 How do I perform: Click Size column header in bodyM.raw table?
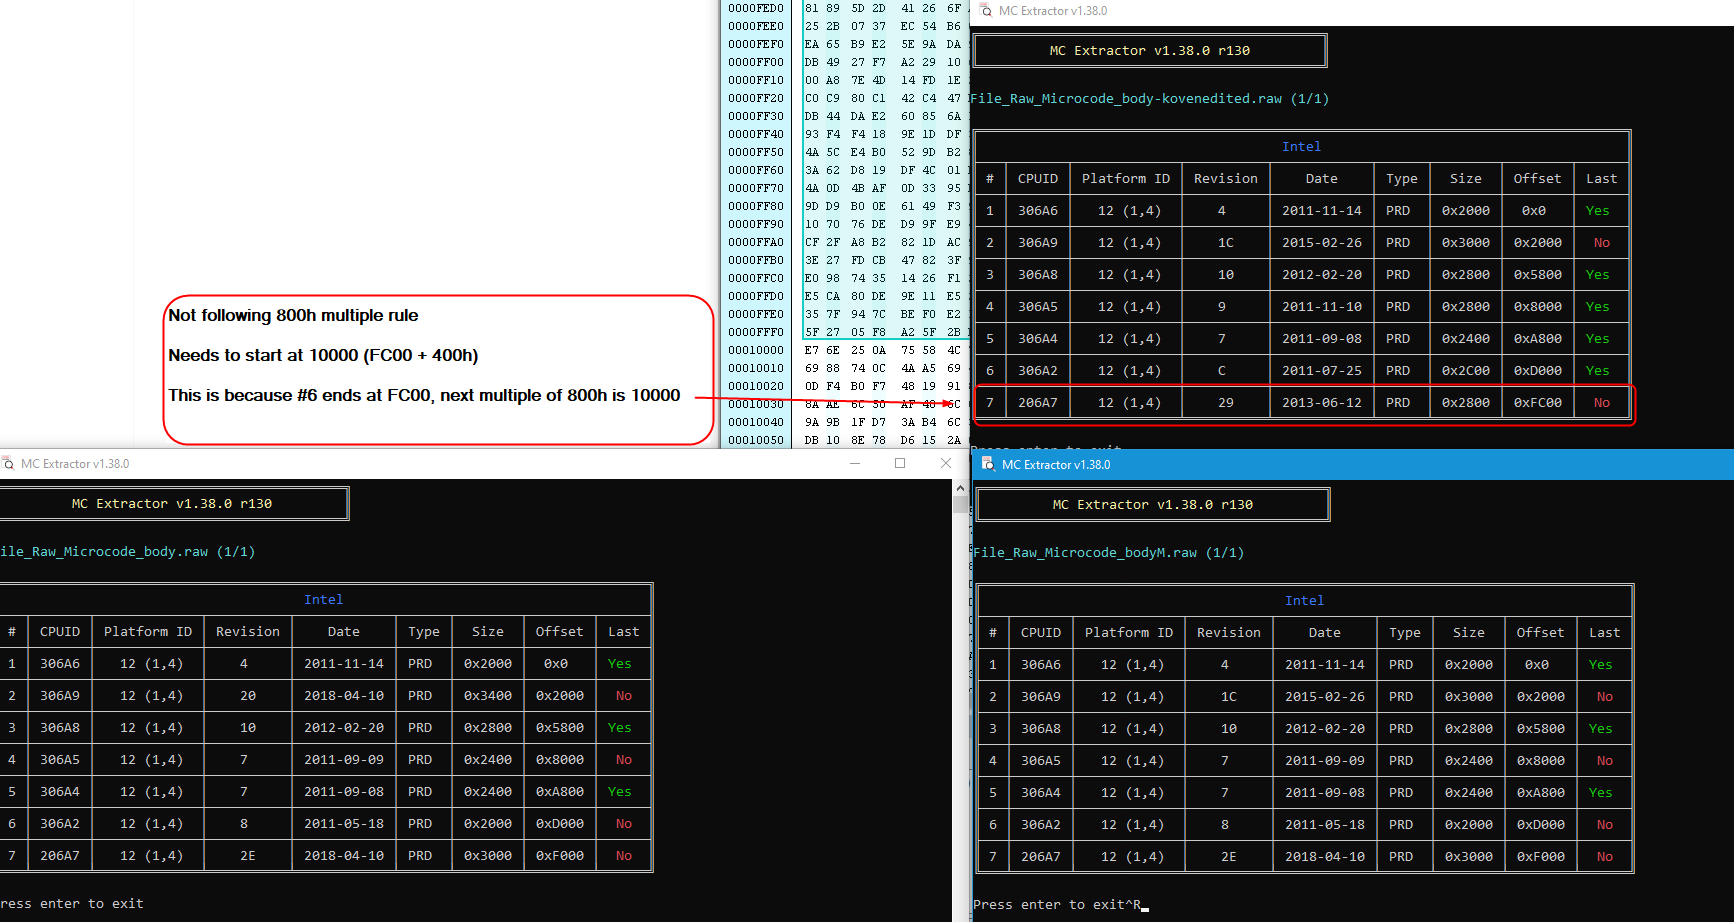(x=1469, y=632)
